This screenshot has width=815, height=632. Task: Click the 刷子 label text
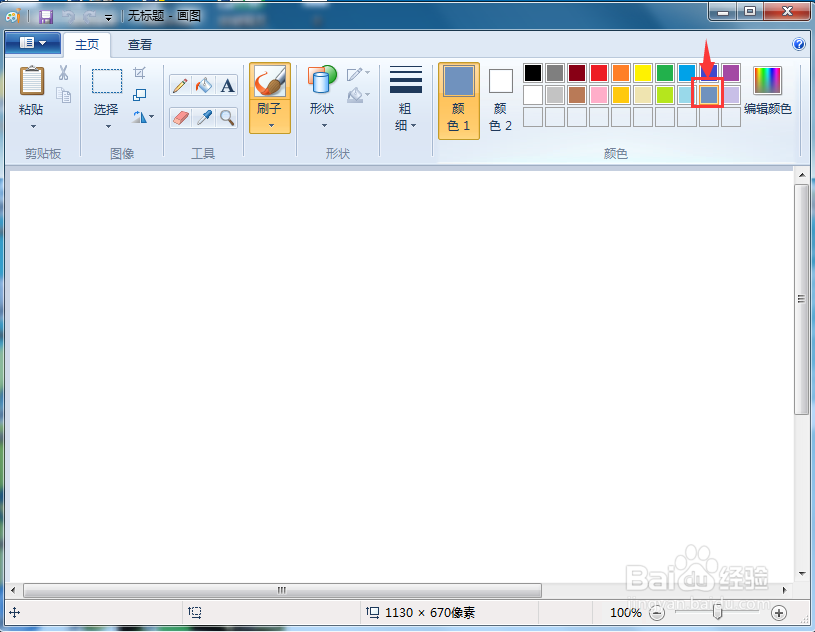(x=269, y=109)
